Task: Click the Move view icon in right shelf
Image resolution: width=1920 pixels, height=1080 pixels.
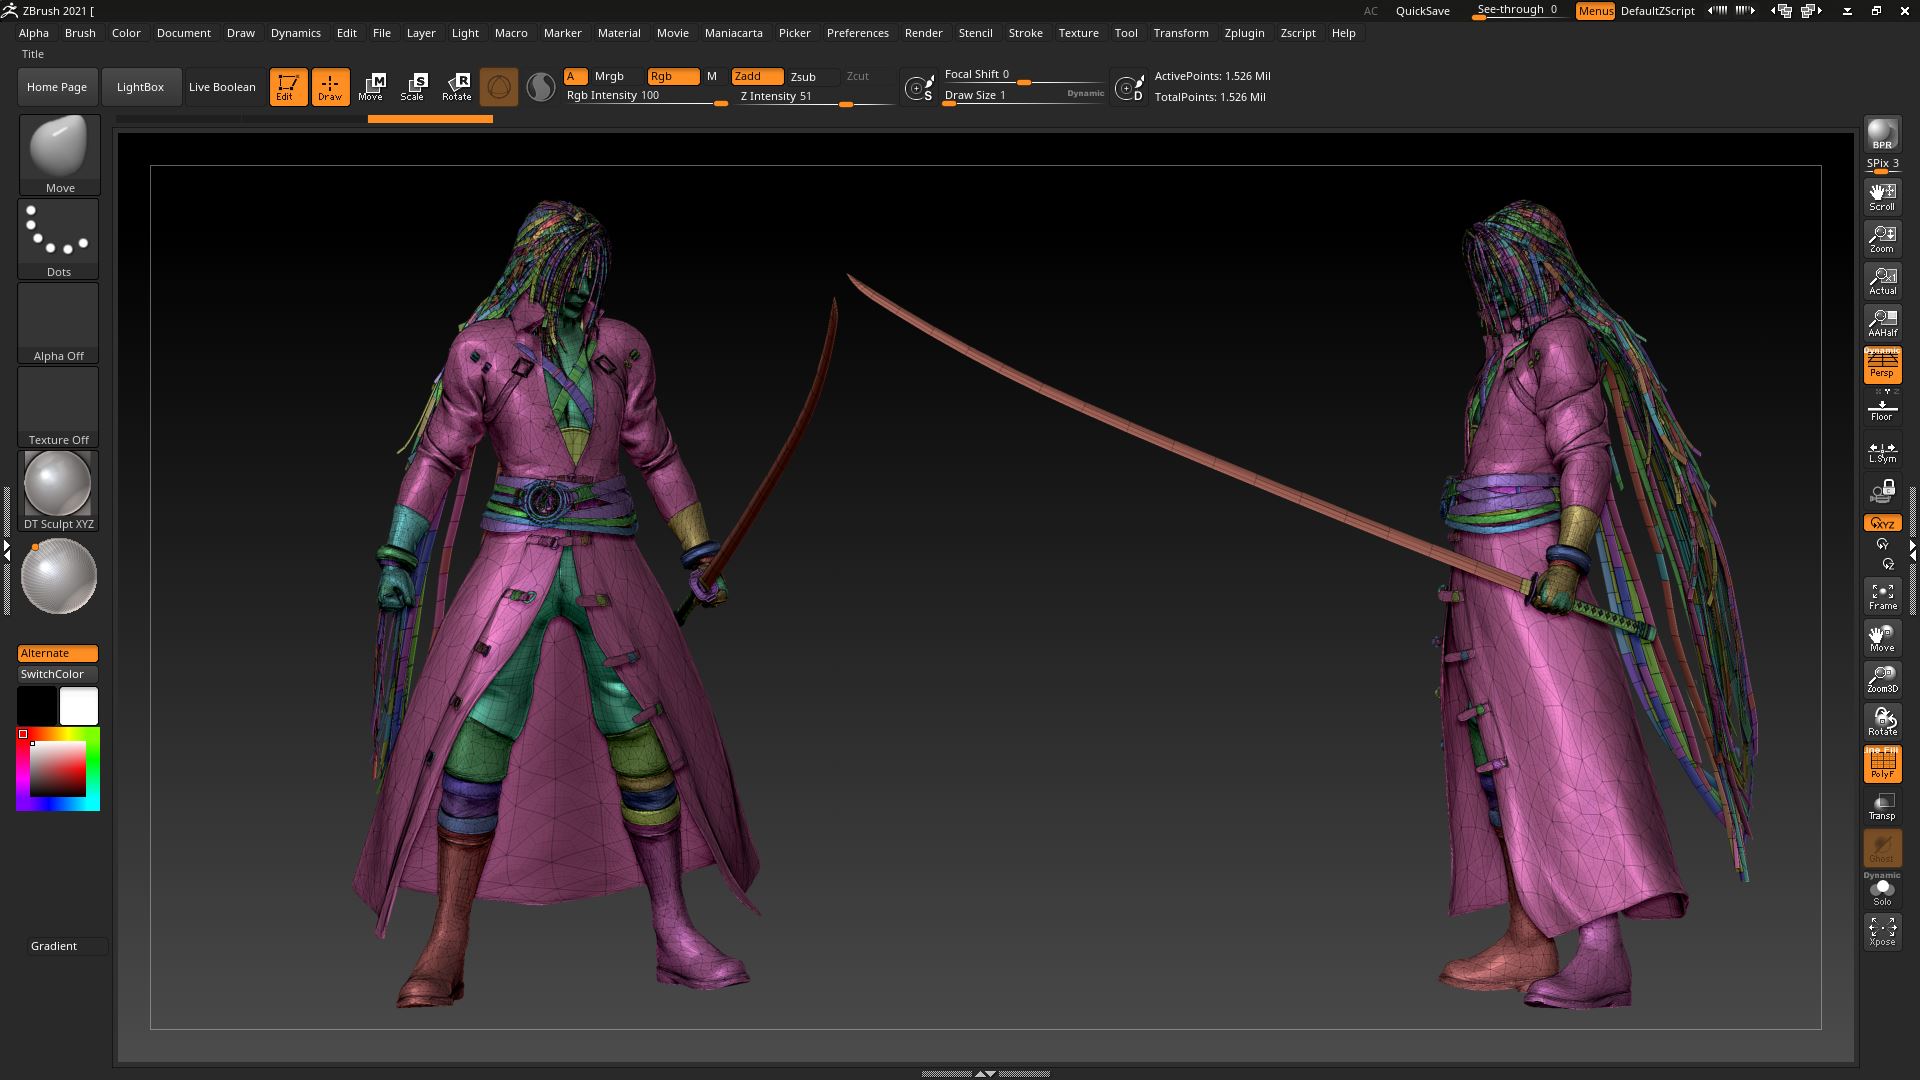Action: tap(1882, 637)
